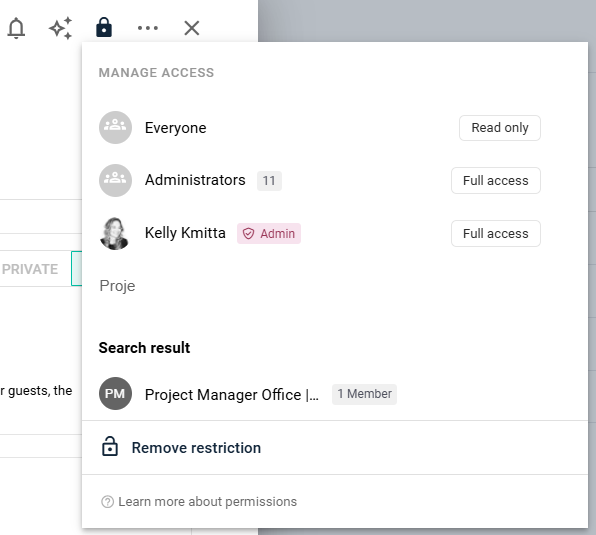This screenshot has height=535, width=596.
Task: Select Project Manager Office search result
Action: coord(334,394)
